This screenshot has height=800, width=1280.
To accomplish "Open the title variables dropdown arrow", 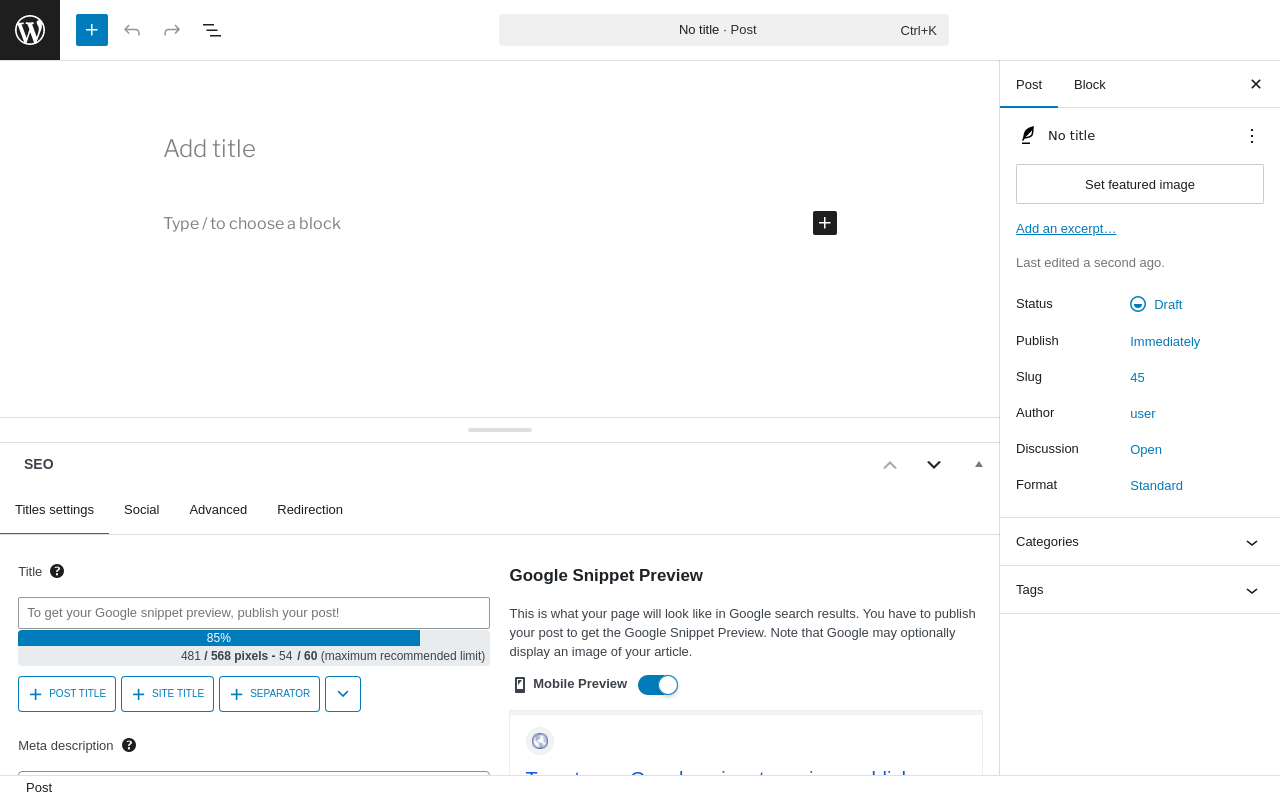I will pos(343,694).
